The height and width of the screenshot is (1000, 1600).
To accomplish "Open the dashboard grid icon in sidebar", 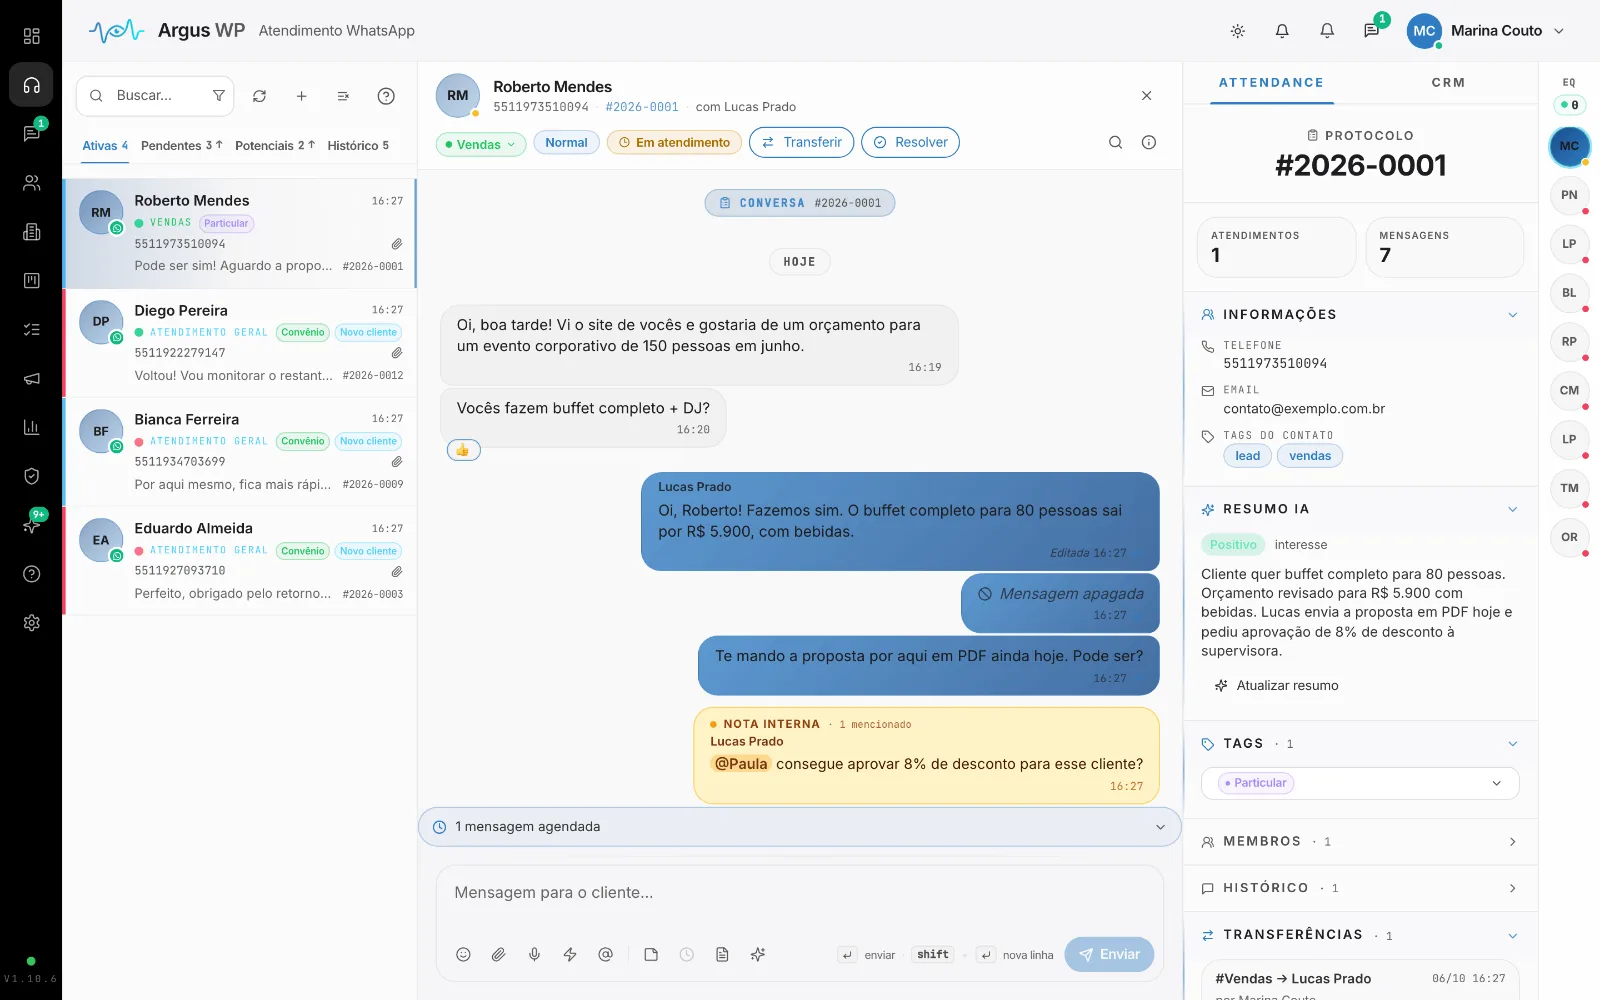I will (x=31, y=36).
